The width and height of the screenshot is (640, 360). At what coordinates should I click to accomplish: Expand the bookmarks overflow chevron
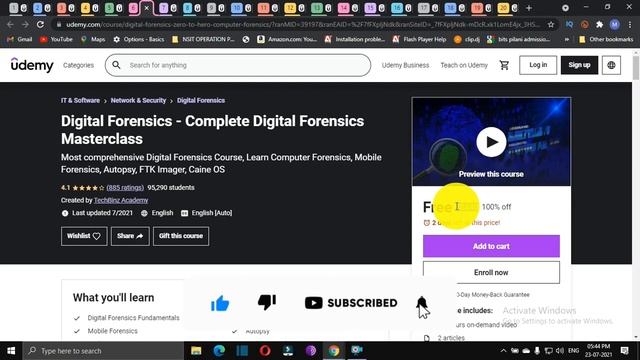click(567, 39)
